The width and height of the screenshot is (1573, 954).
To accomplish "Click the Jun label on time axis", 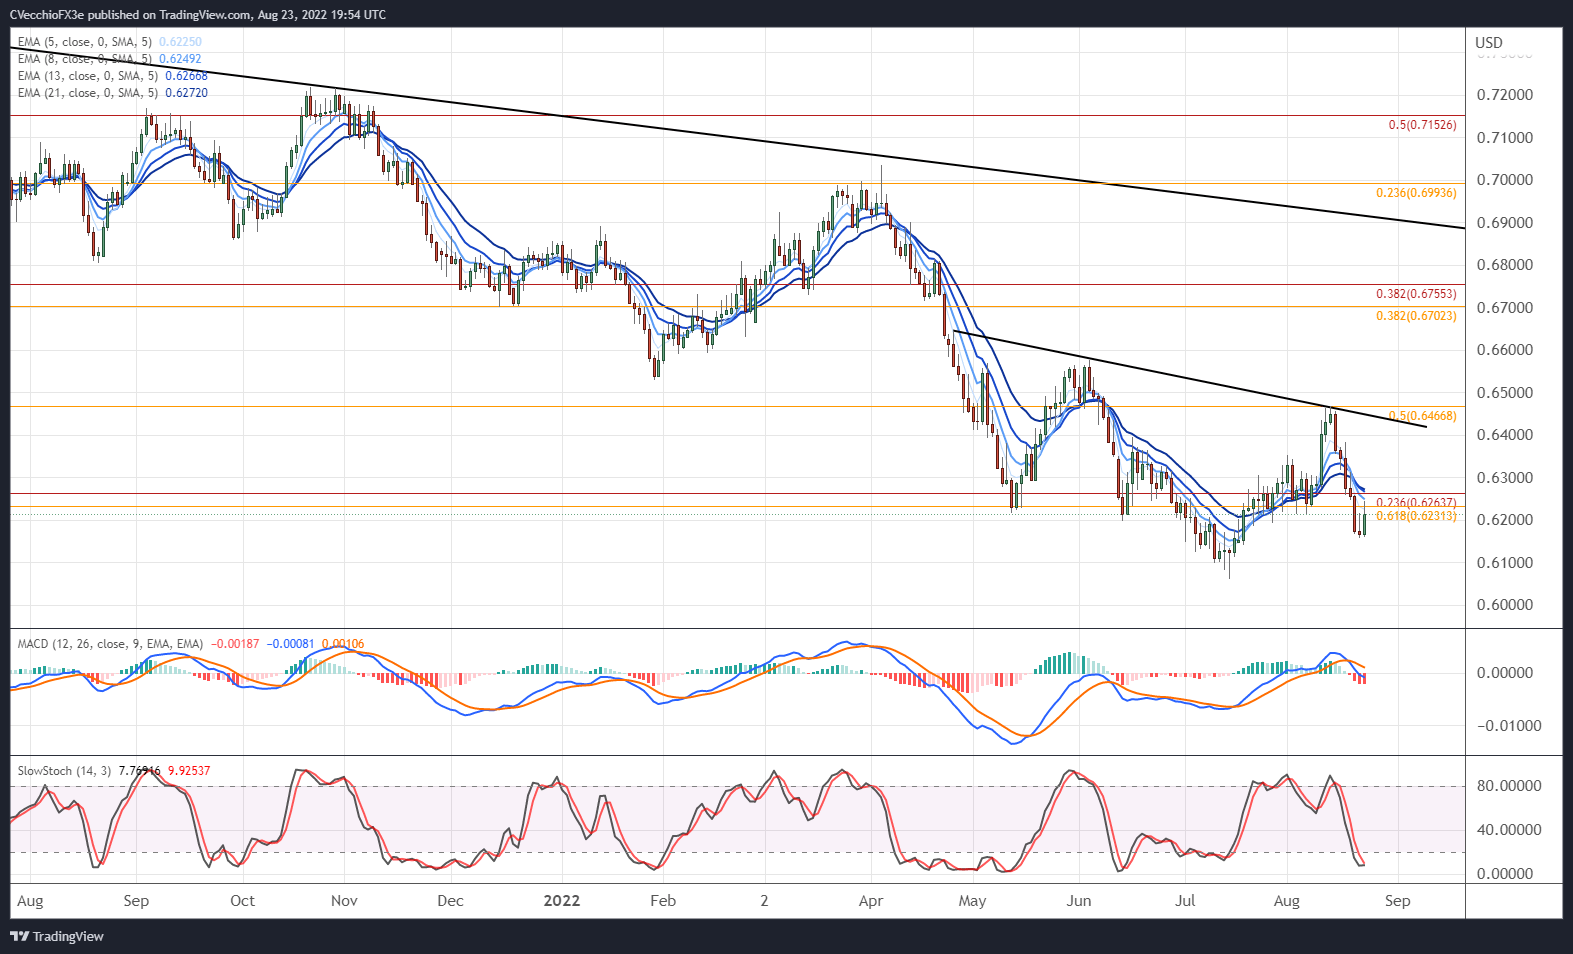I will [1079, 901].
